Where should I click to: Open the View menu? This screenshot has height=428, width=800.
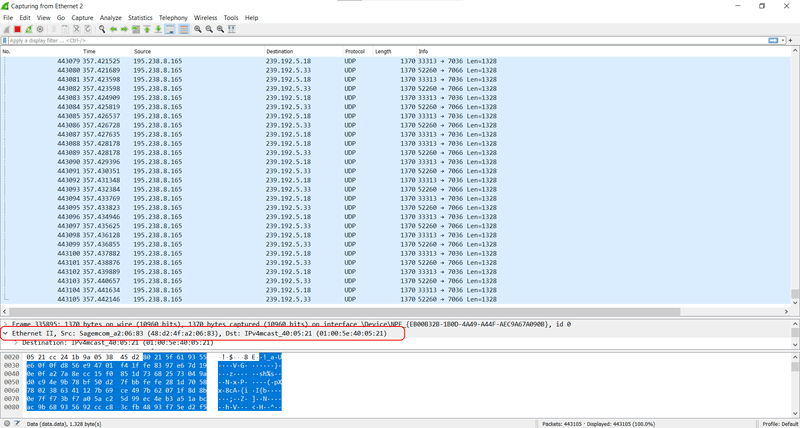[43, 17]
